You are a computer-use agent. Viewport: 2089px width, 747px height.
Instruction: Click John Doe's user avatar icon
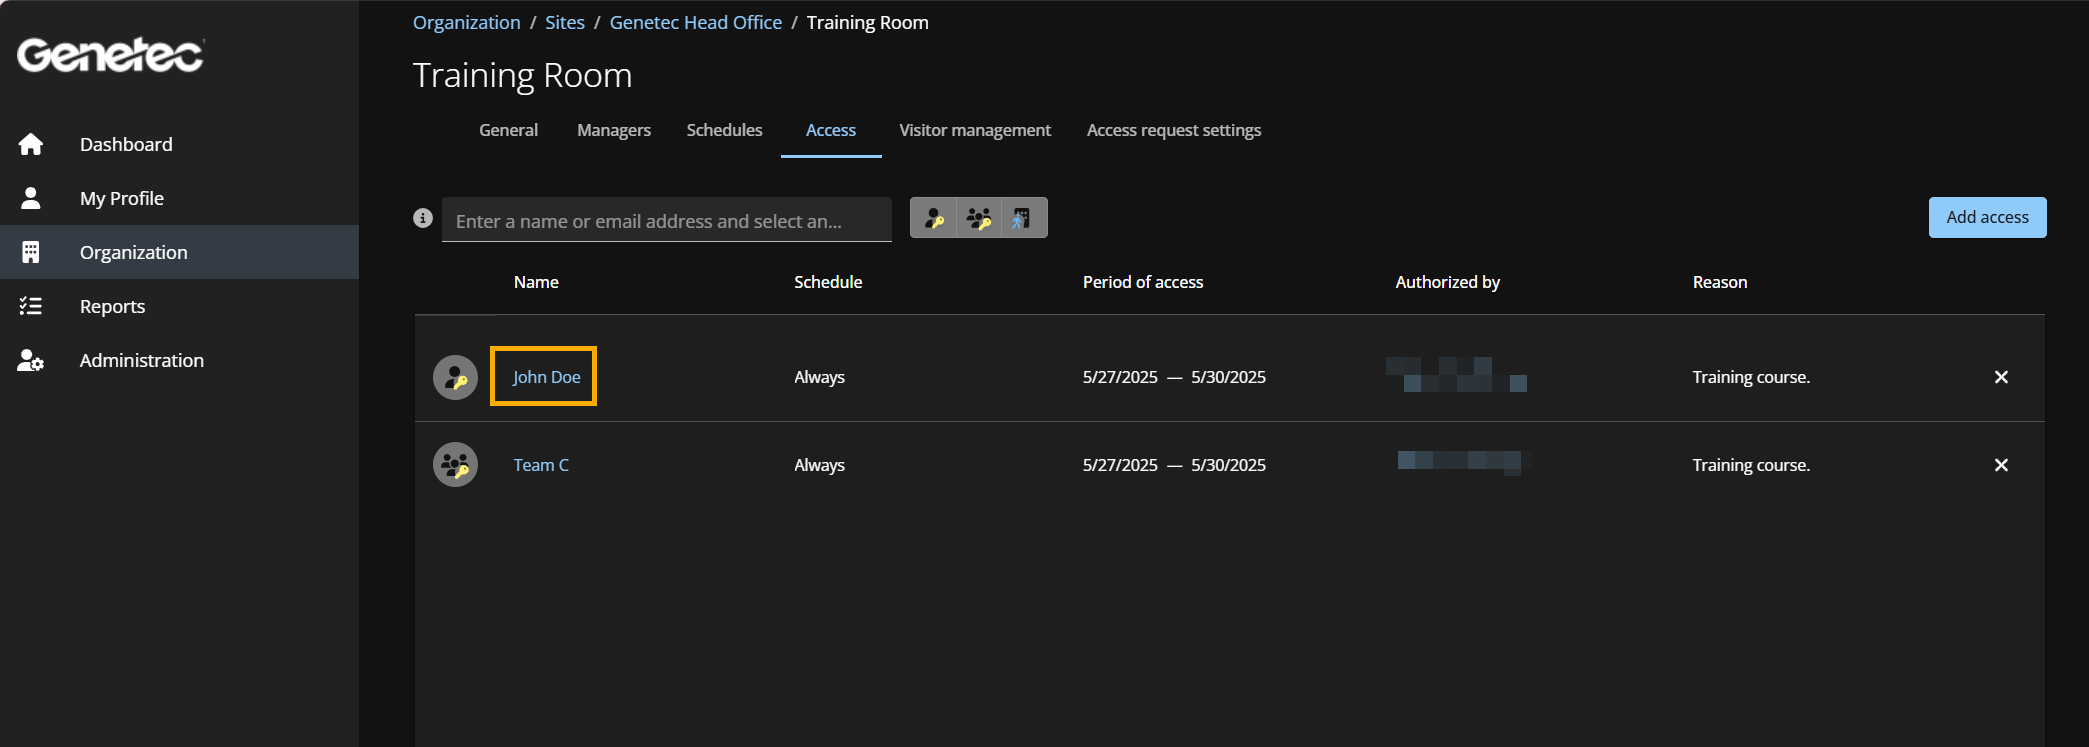point(455,378)
